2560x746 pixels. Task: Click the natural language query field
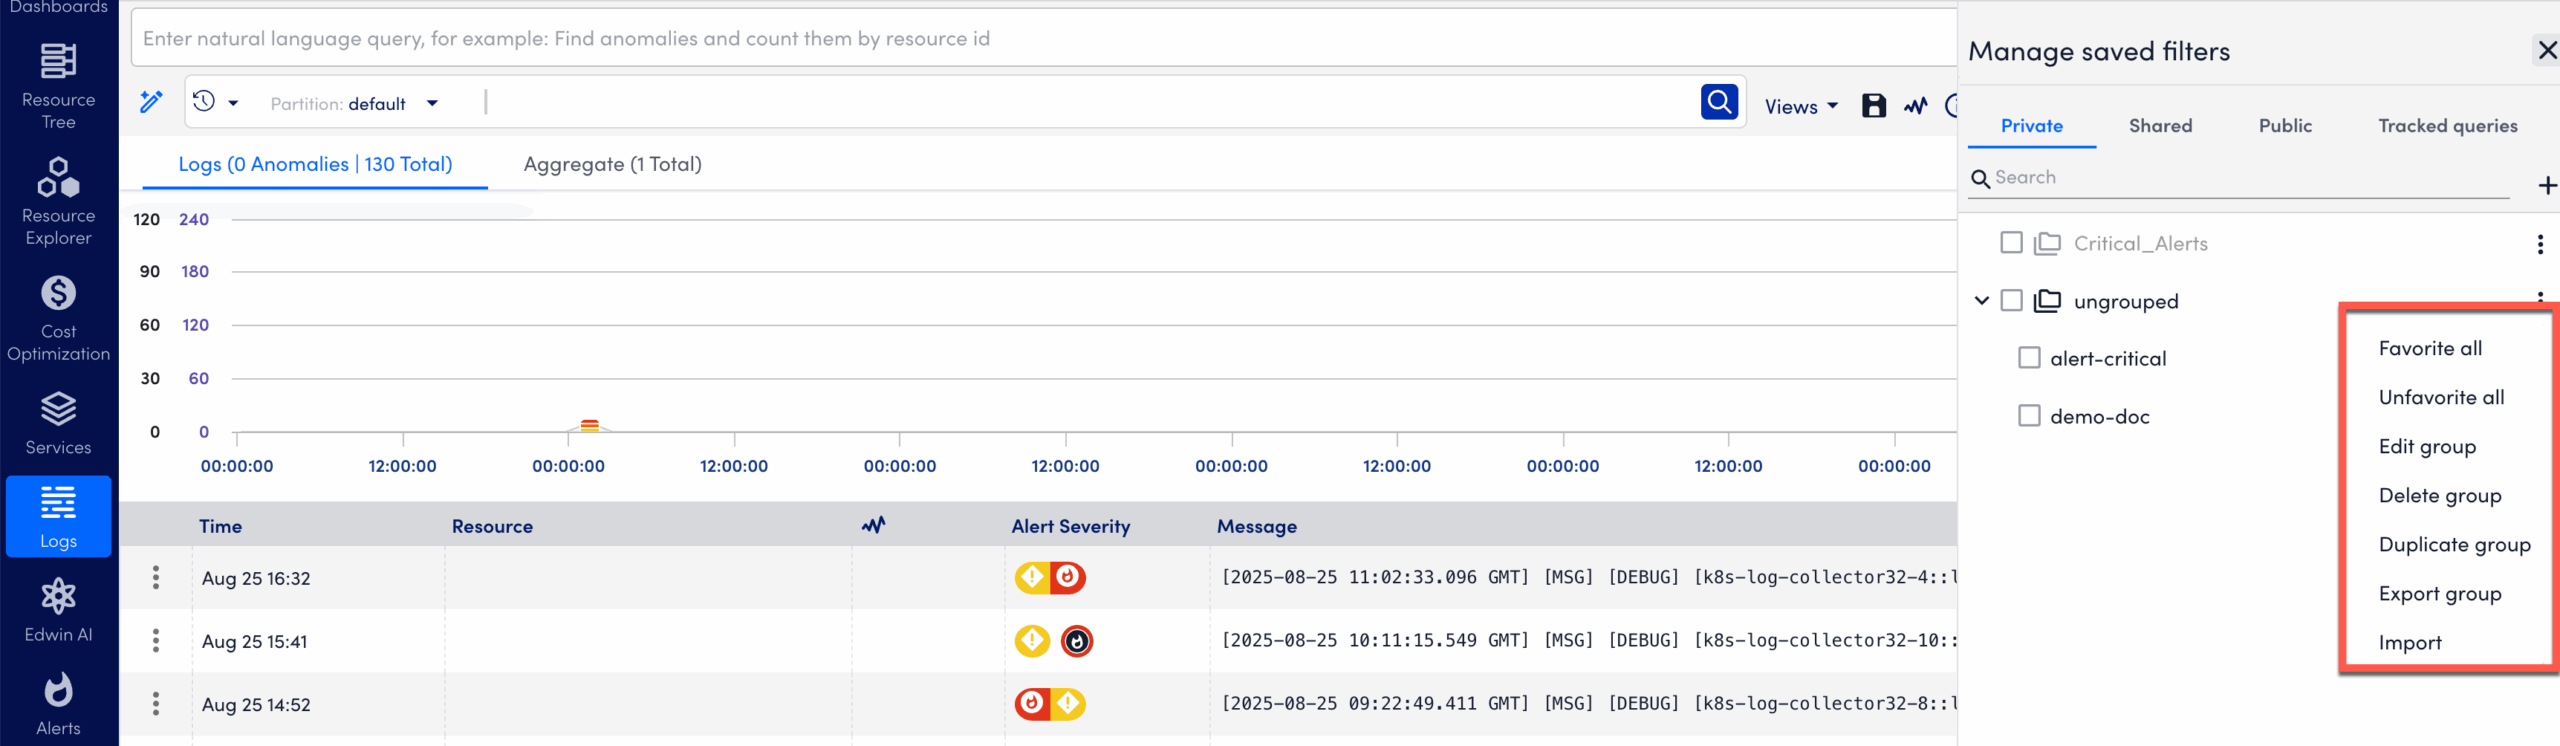click(1043, 38)
